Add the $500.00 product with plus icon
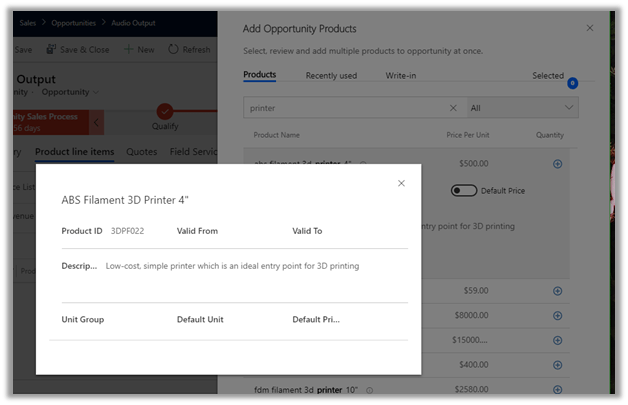 point(557,163)
